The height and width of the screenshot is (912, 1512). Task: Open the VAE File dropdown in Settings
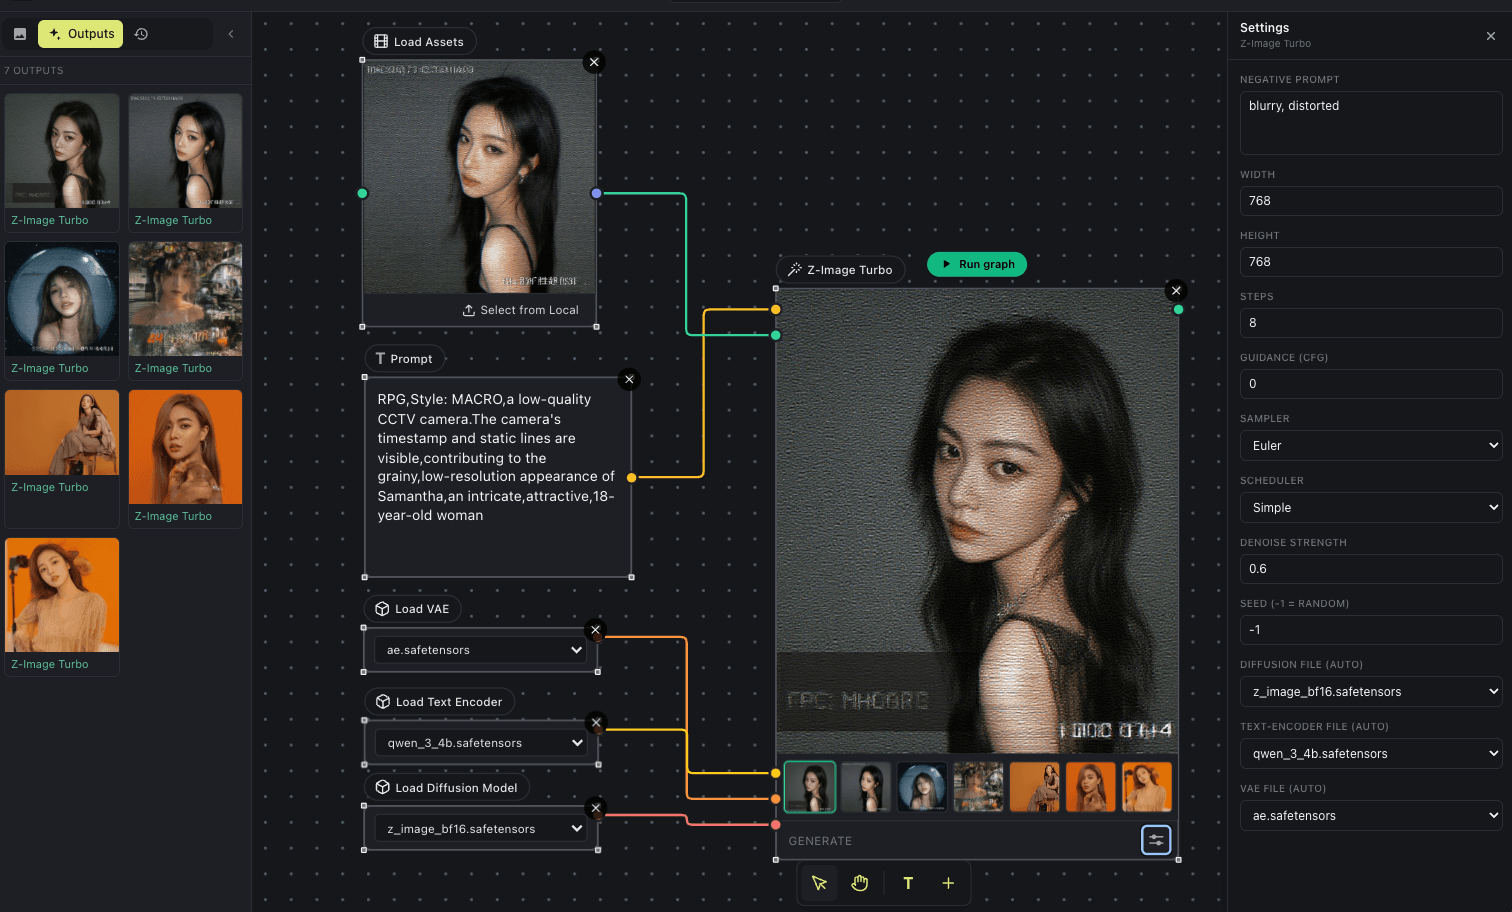pyautogui.click(x=1371, y=816)
